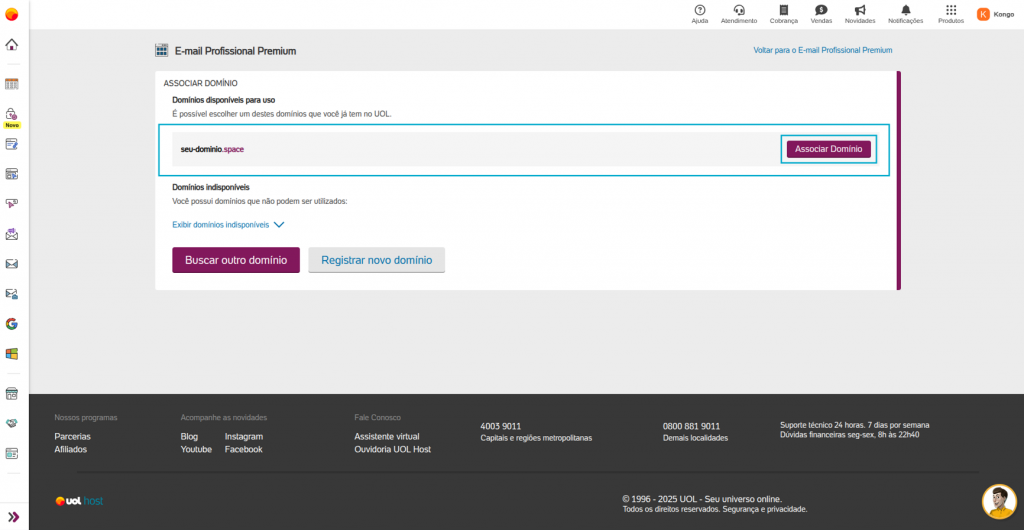Click the UOL orange logo in sidebar
The image size is (1024, 530).
click(12, 14)
